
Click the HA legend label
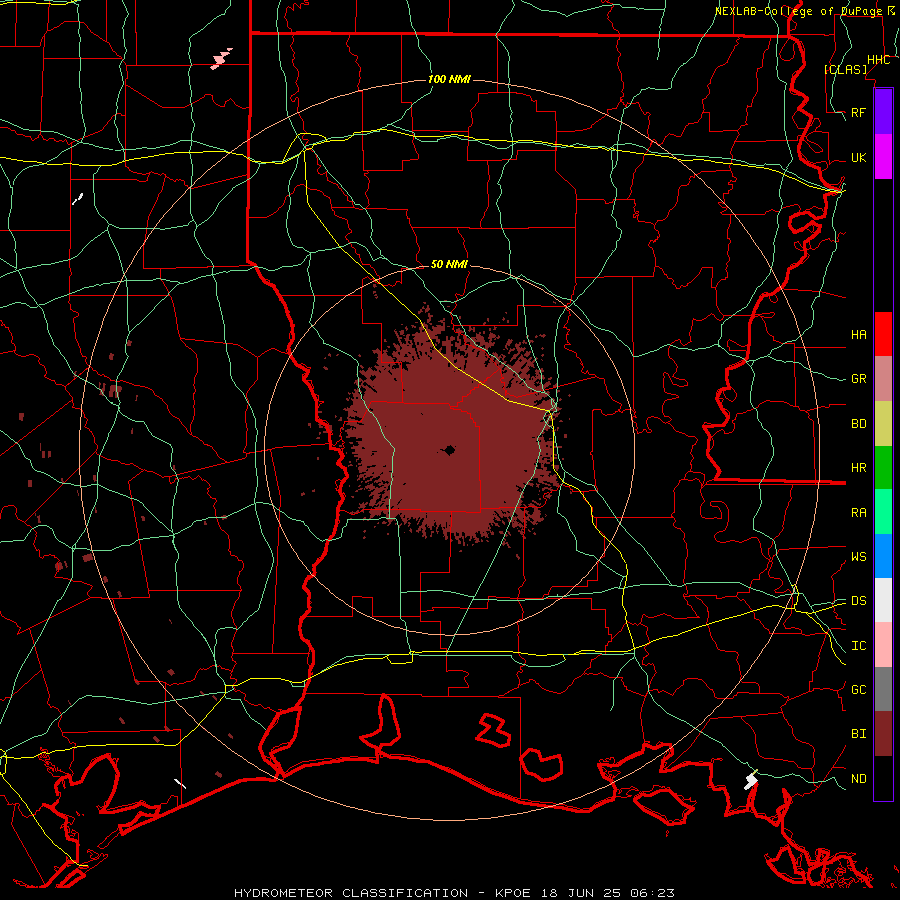[x=858, y=335]
